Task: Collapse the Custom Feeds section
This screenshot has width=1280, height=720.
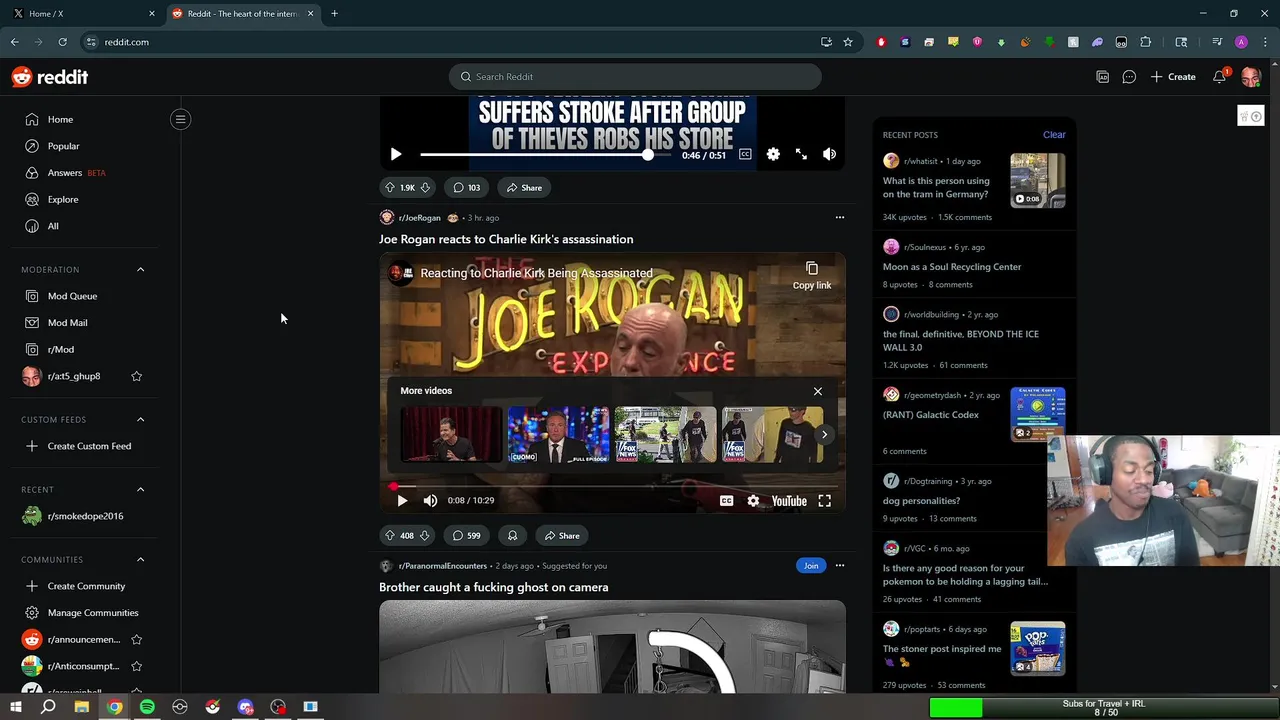Action: point(140,419)
